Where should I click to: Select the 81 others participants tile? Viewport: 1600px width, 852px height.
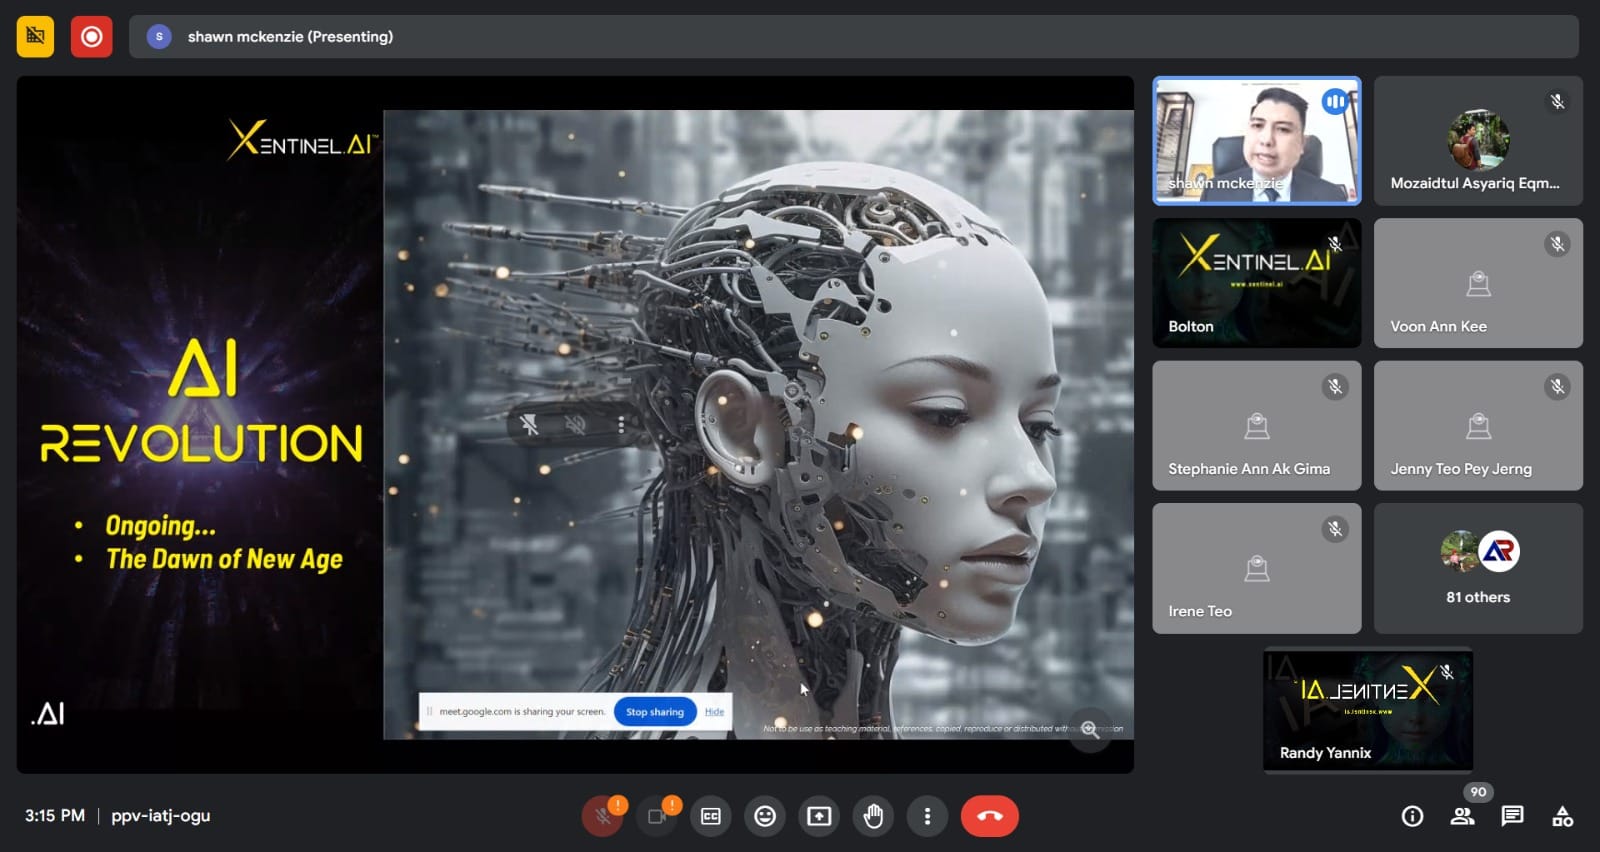point(1477,568)
